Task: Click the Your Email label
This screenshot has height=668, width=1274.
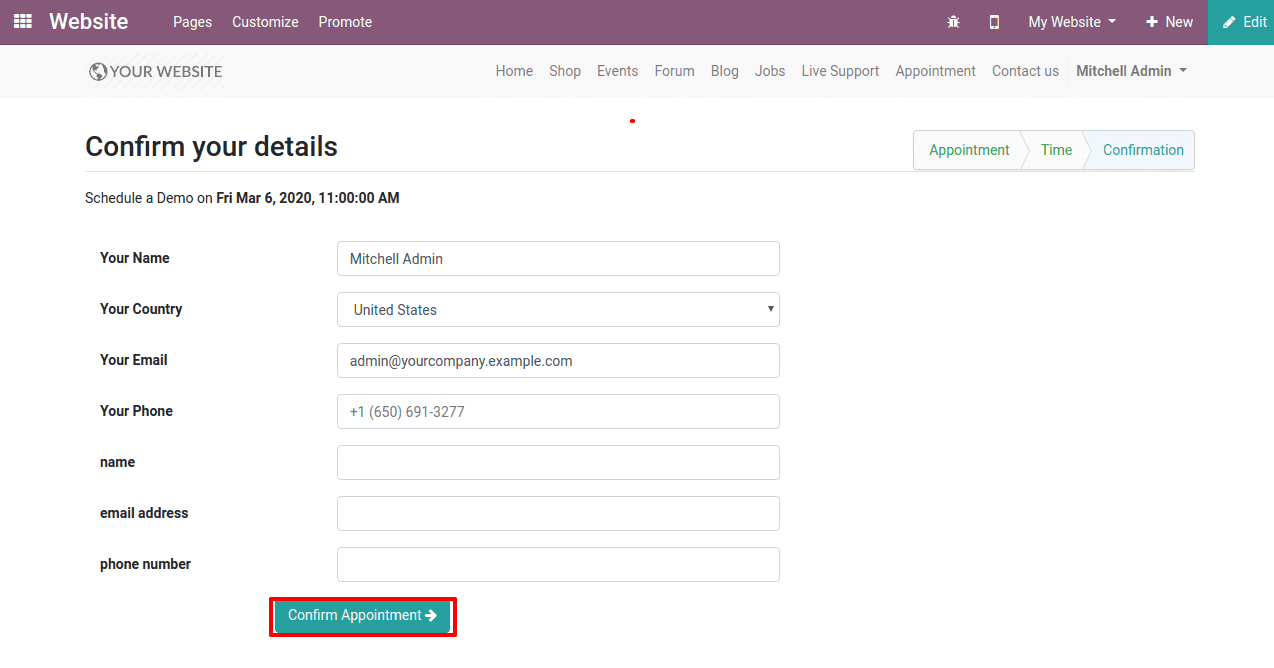Action: pos(134,360)
